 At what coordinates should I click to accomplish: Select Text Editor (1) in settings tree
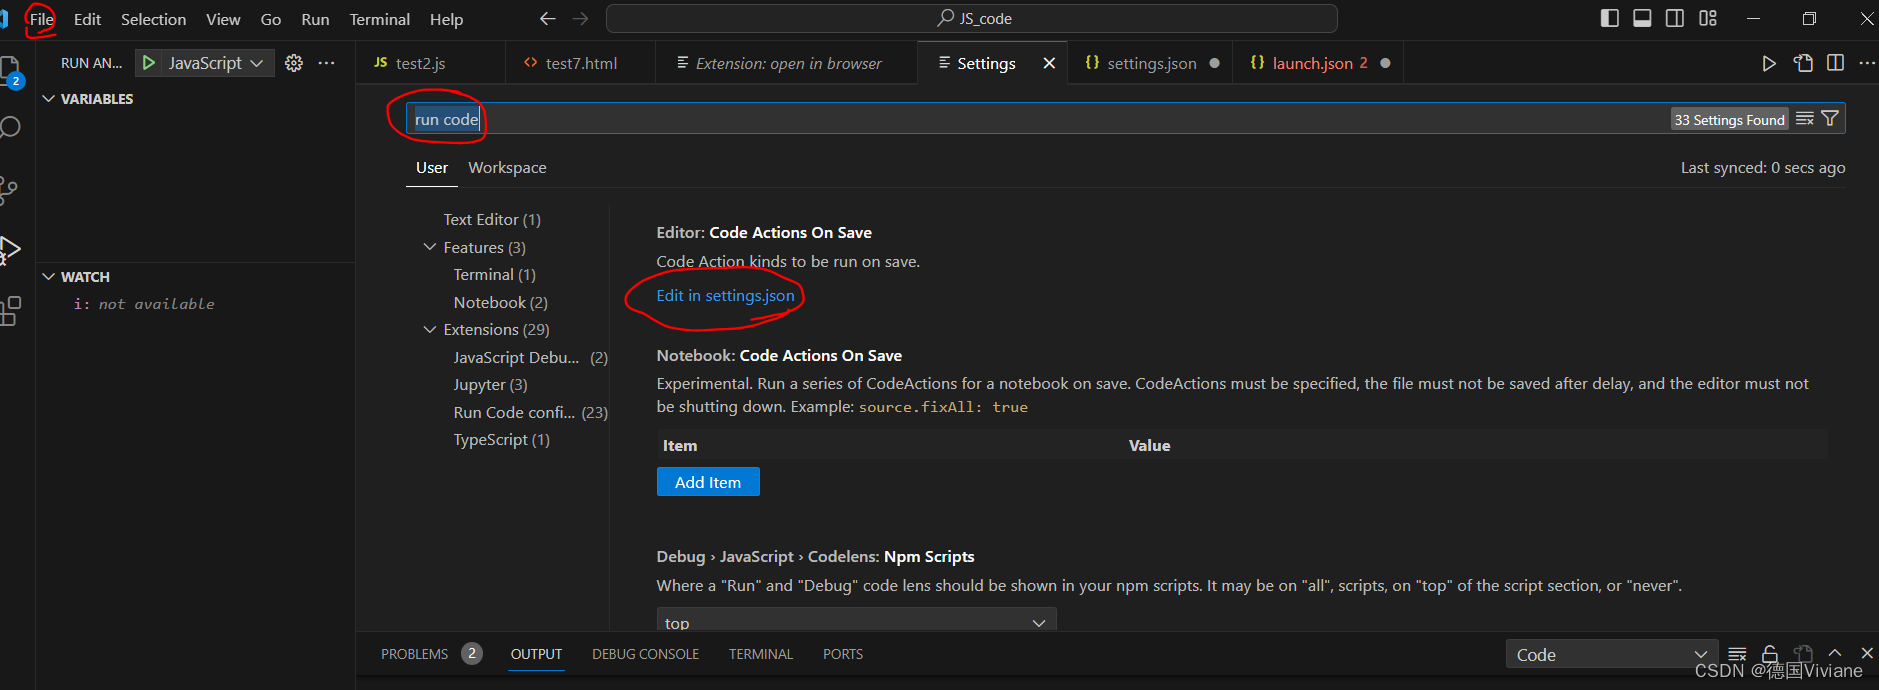click(492, 220)
